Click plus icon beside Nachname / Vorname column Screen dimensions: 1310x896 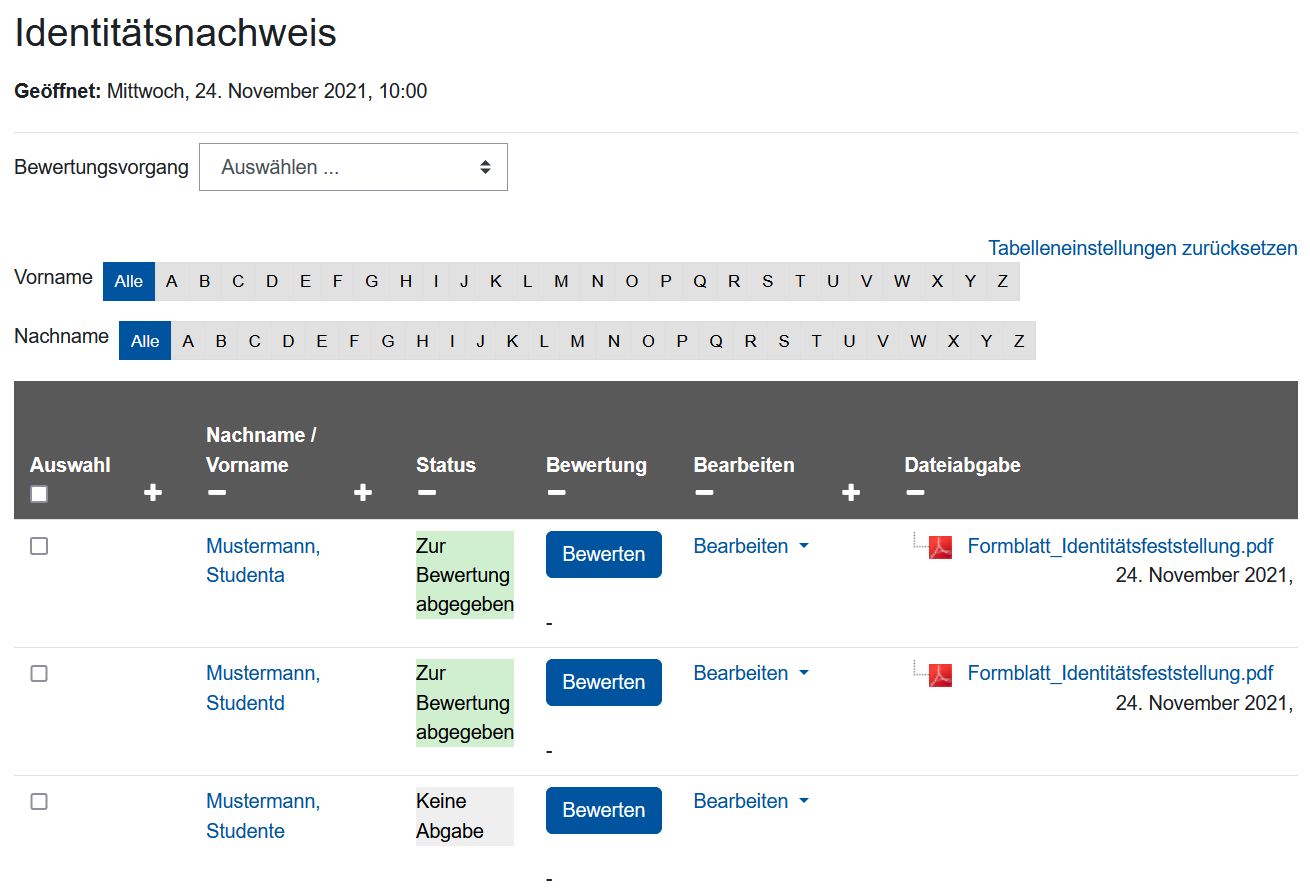tap(363, 493)
